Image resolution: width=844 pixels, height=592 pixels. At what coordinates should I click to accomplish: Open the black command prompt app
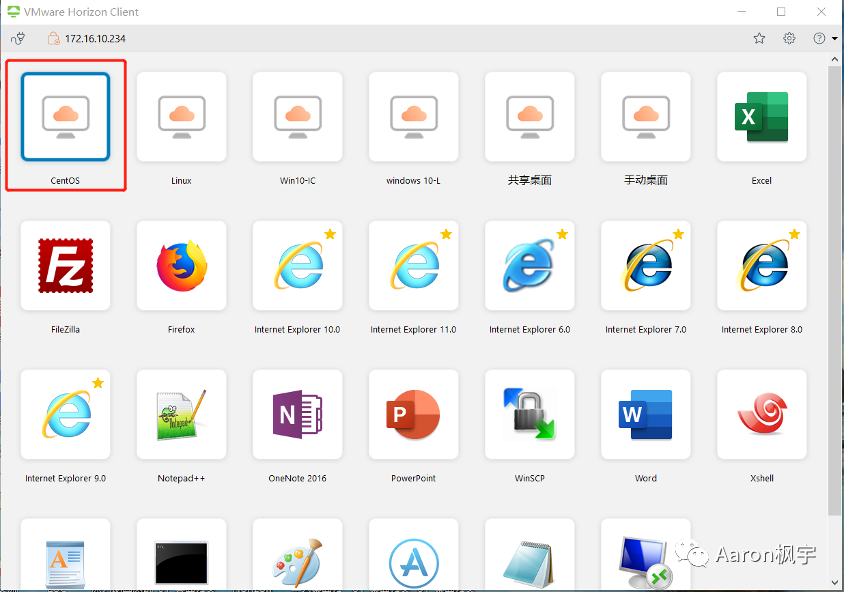click(181, 554)
